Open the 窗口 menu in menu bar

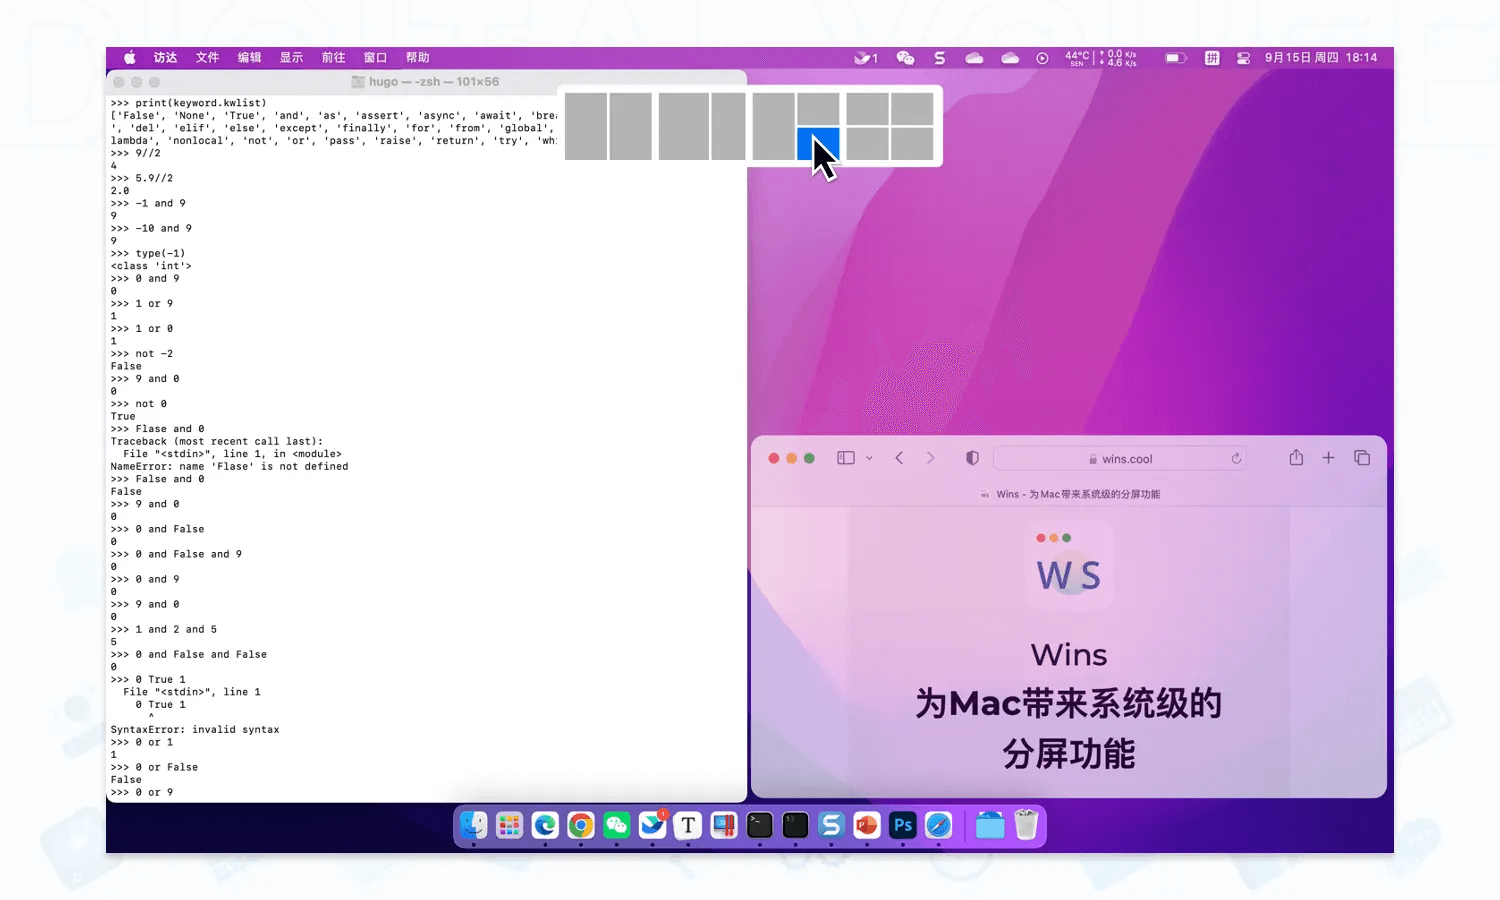[x=375, y=58]
